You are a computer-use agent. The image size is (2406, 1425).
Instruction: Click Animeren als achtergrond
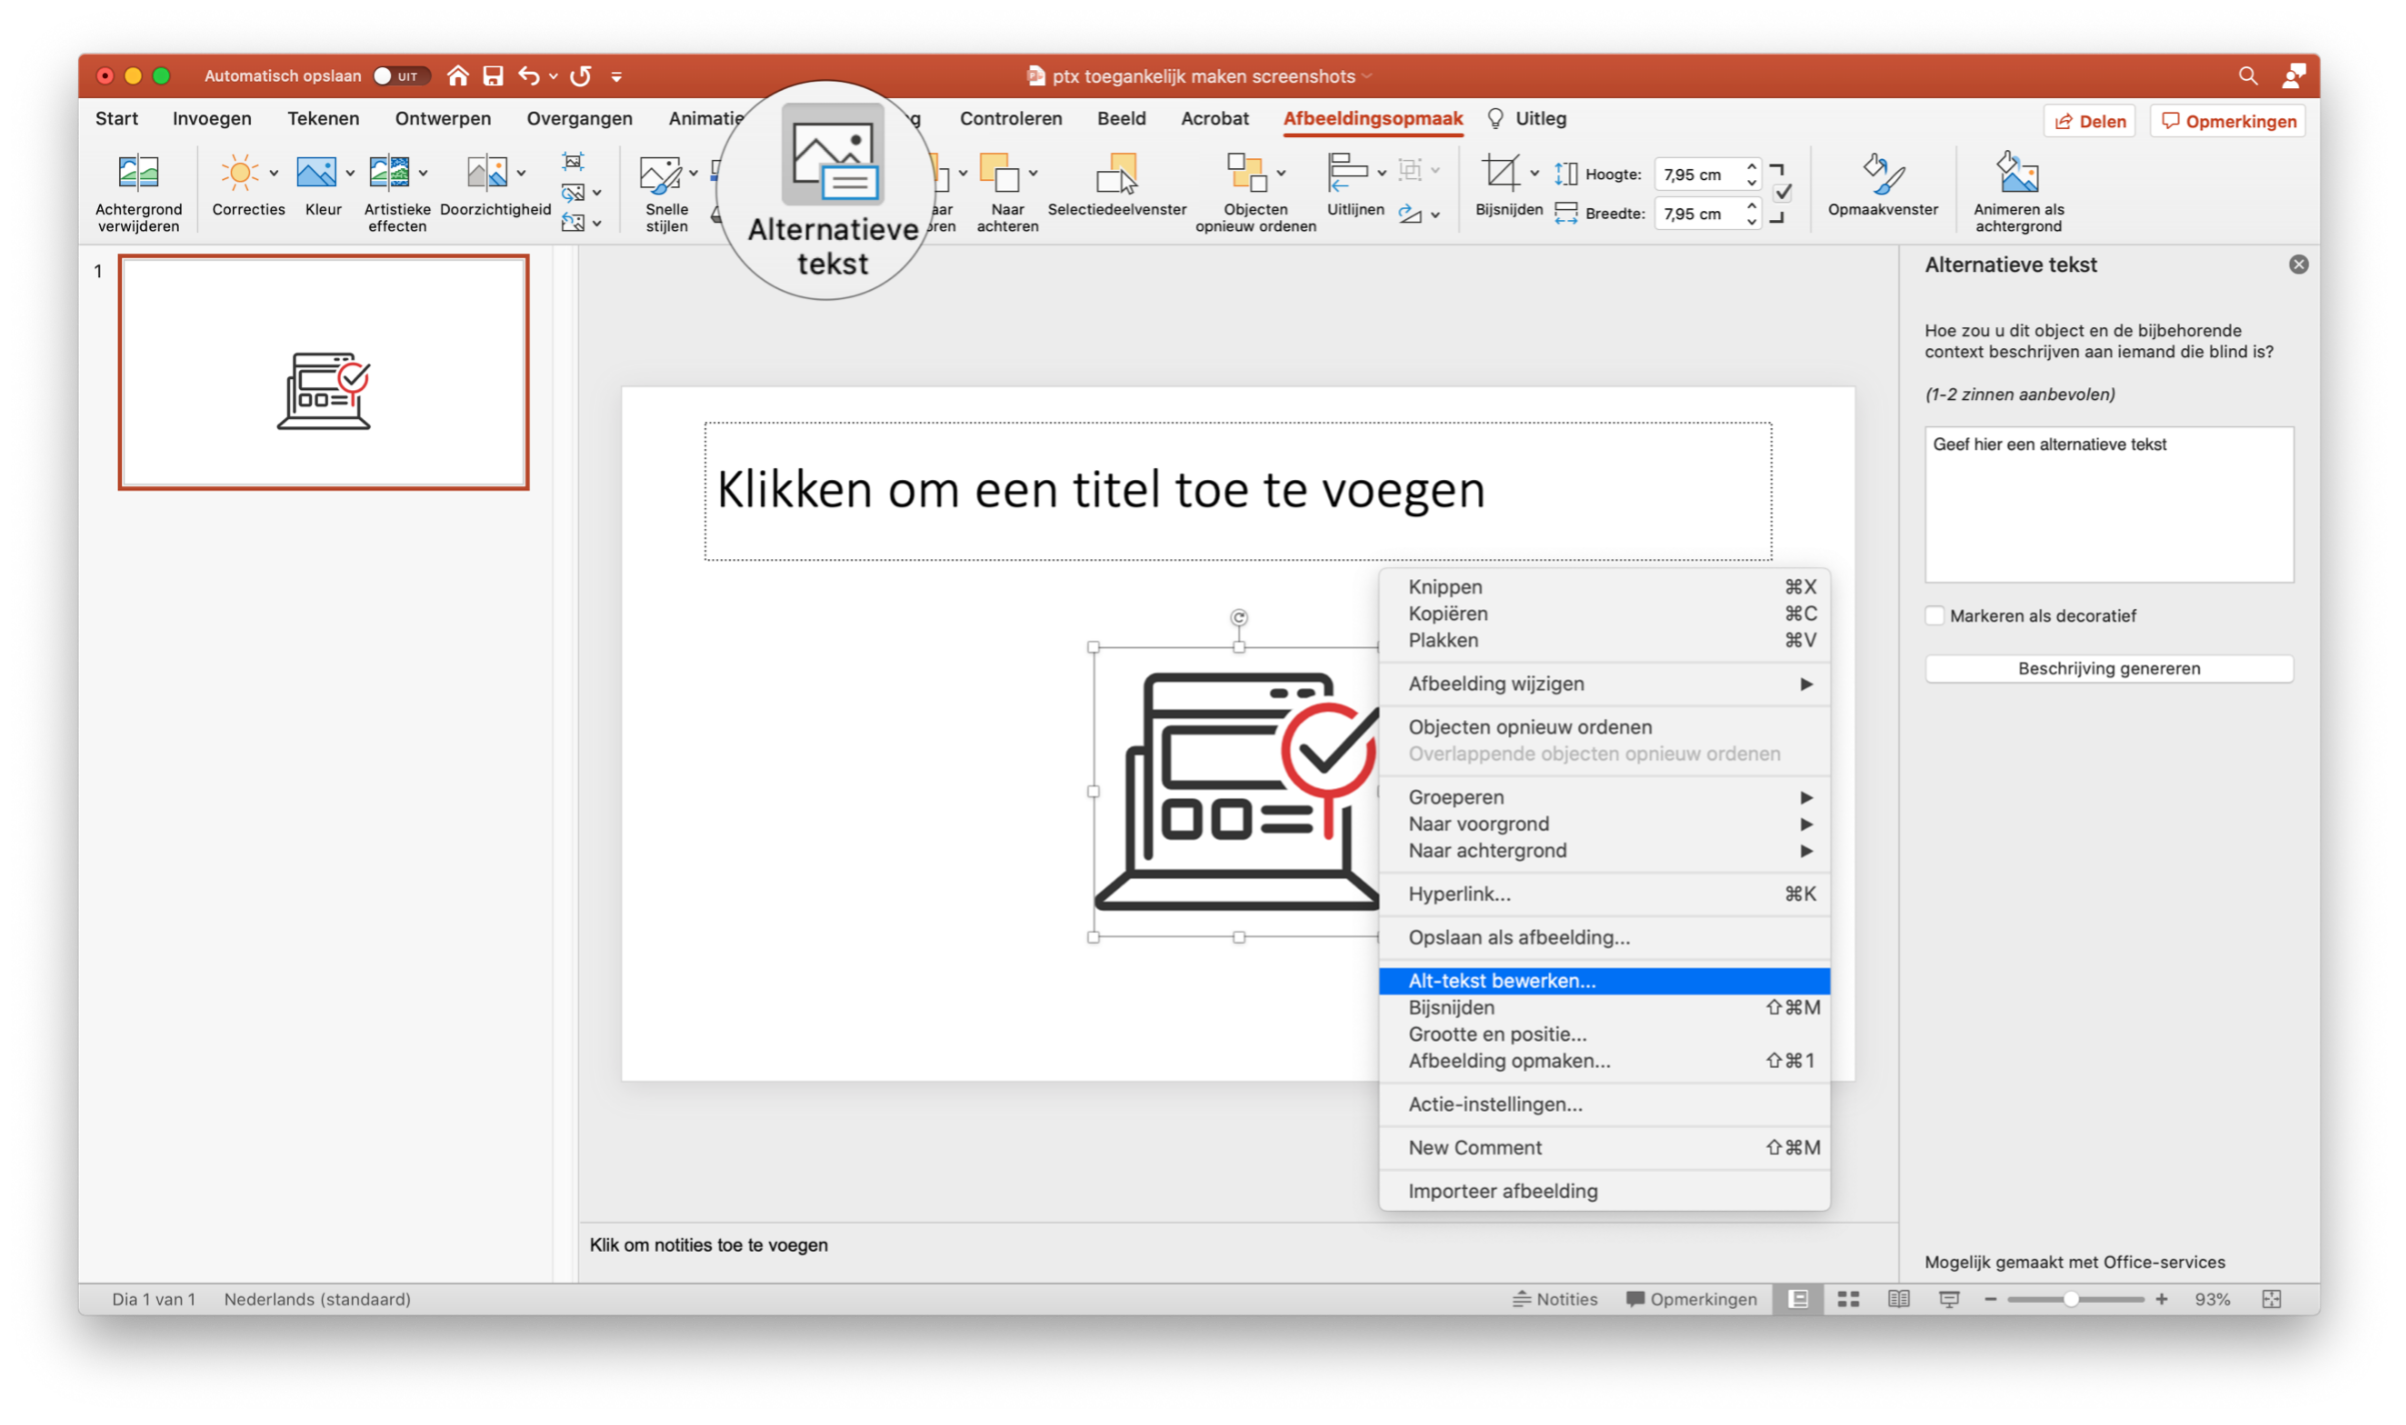(2017, 190)
